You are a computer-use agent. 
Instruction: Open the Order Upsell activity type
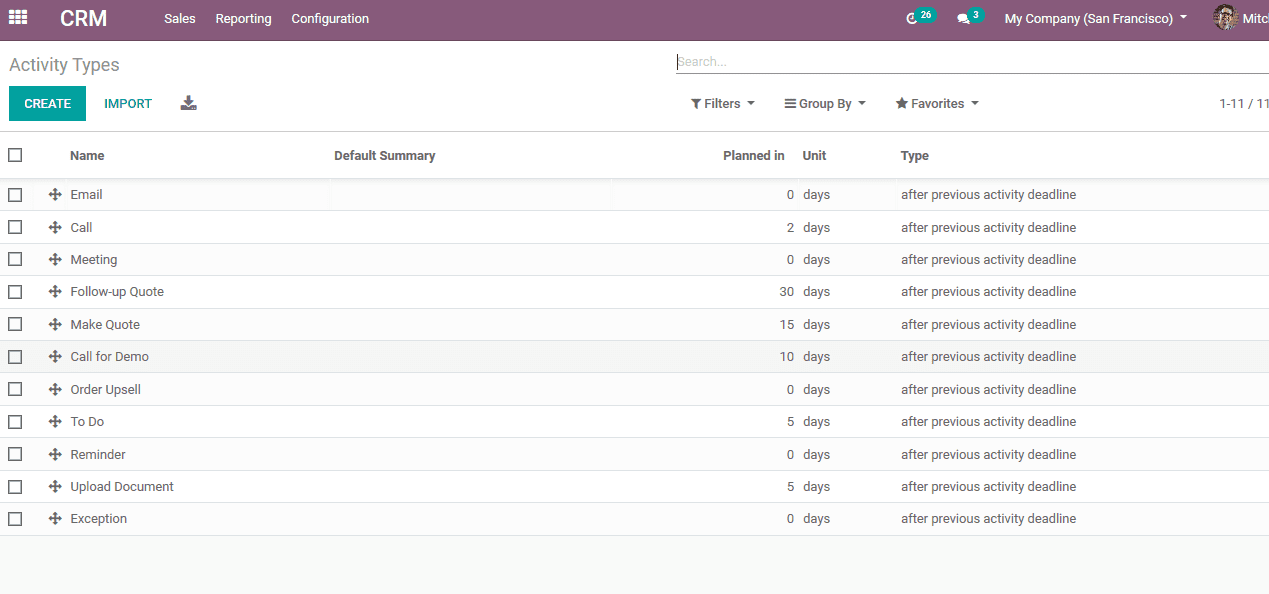tap(105, 390)
